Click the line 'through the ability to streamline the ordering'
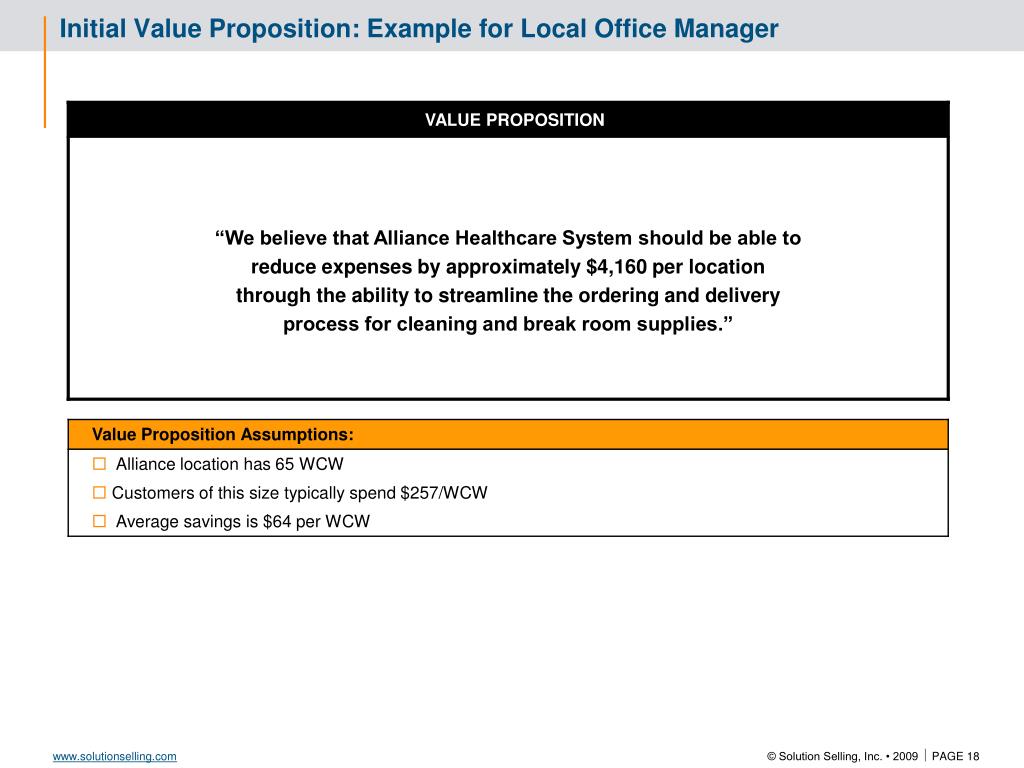Screen dimensions: 1024x768 tap(508, 295)
